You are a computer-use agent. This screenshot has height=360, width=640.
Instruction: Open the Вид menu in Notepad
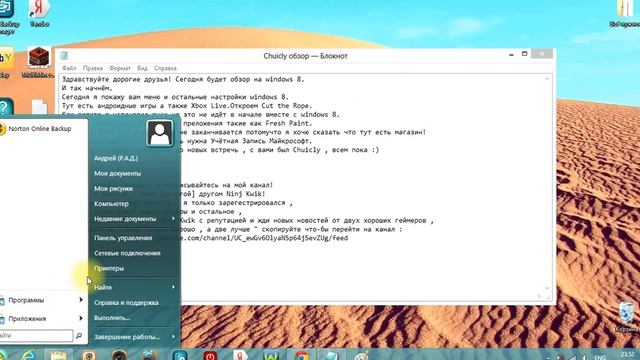142,68
